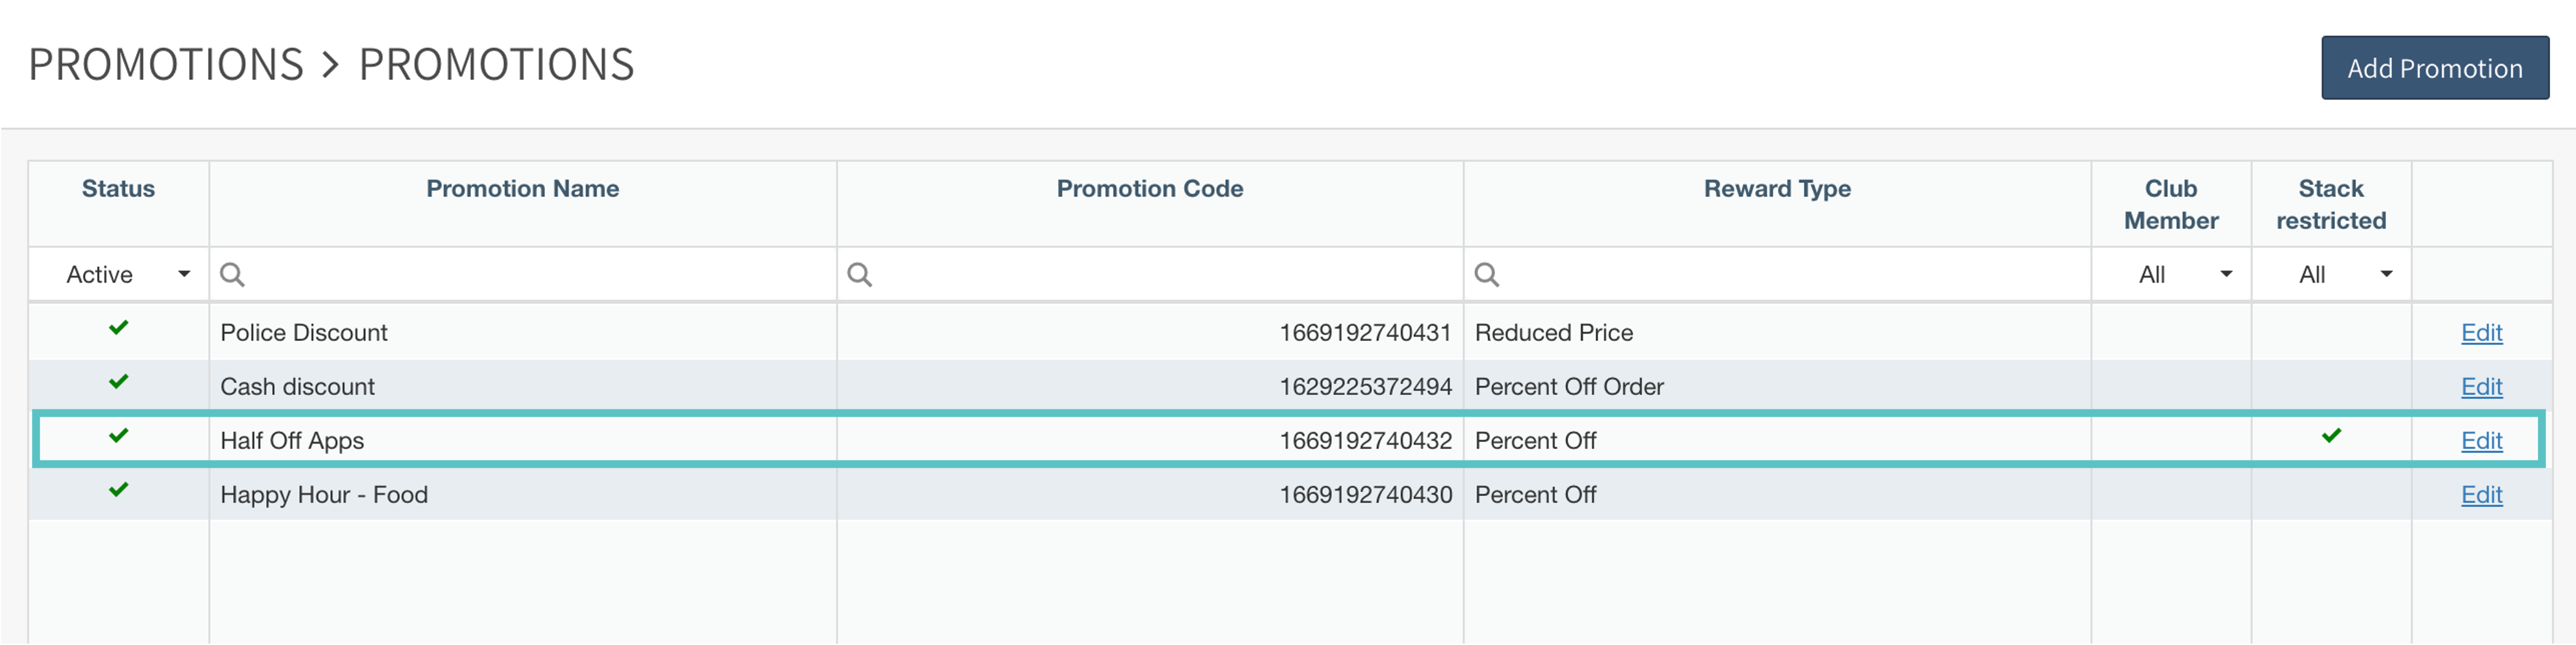This screenshot has height=645, width=2576.
Task: Click the Cash discount active status checkmark
Action: pos(119,382)
